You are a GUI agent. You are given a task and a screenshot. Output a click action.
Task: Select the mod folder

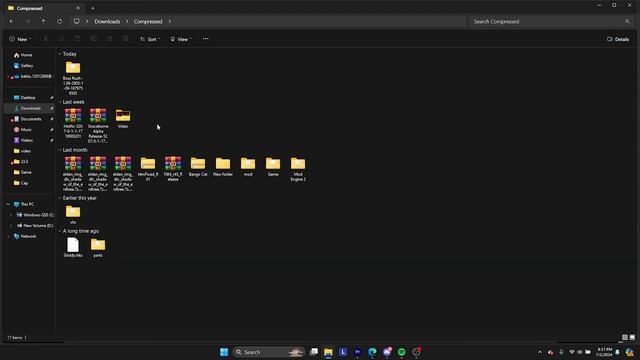pos(248,167)
